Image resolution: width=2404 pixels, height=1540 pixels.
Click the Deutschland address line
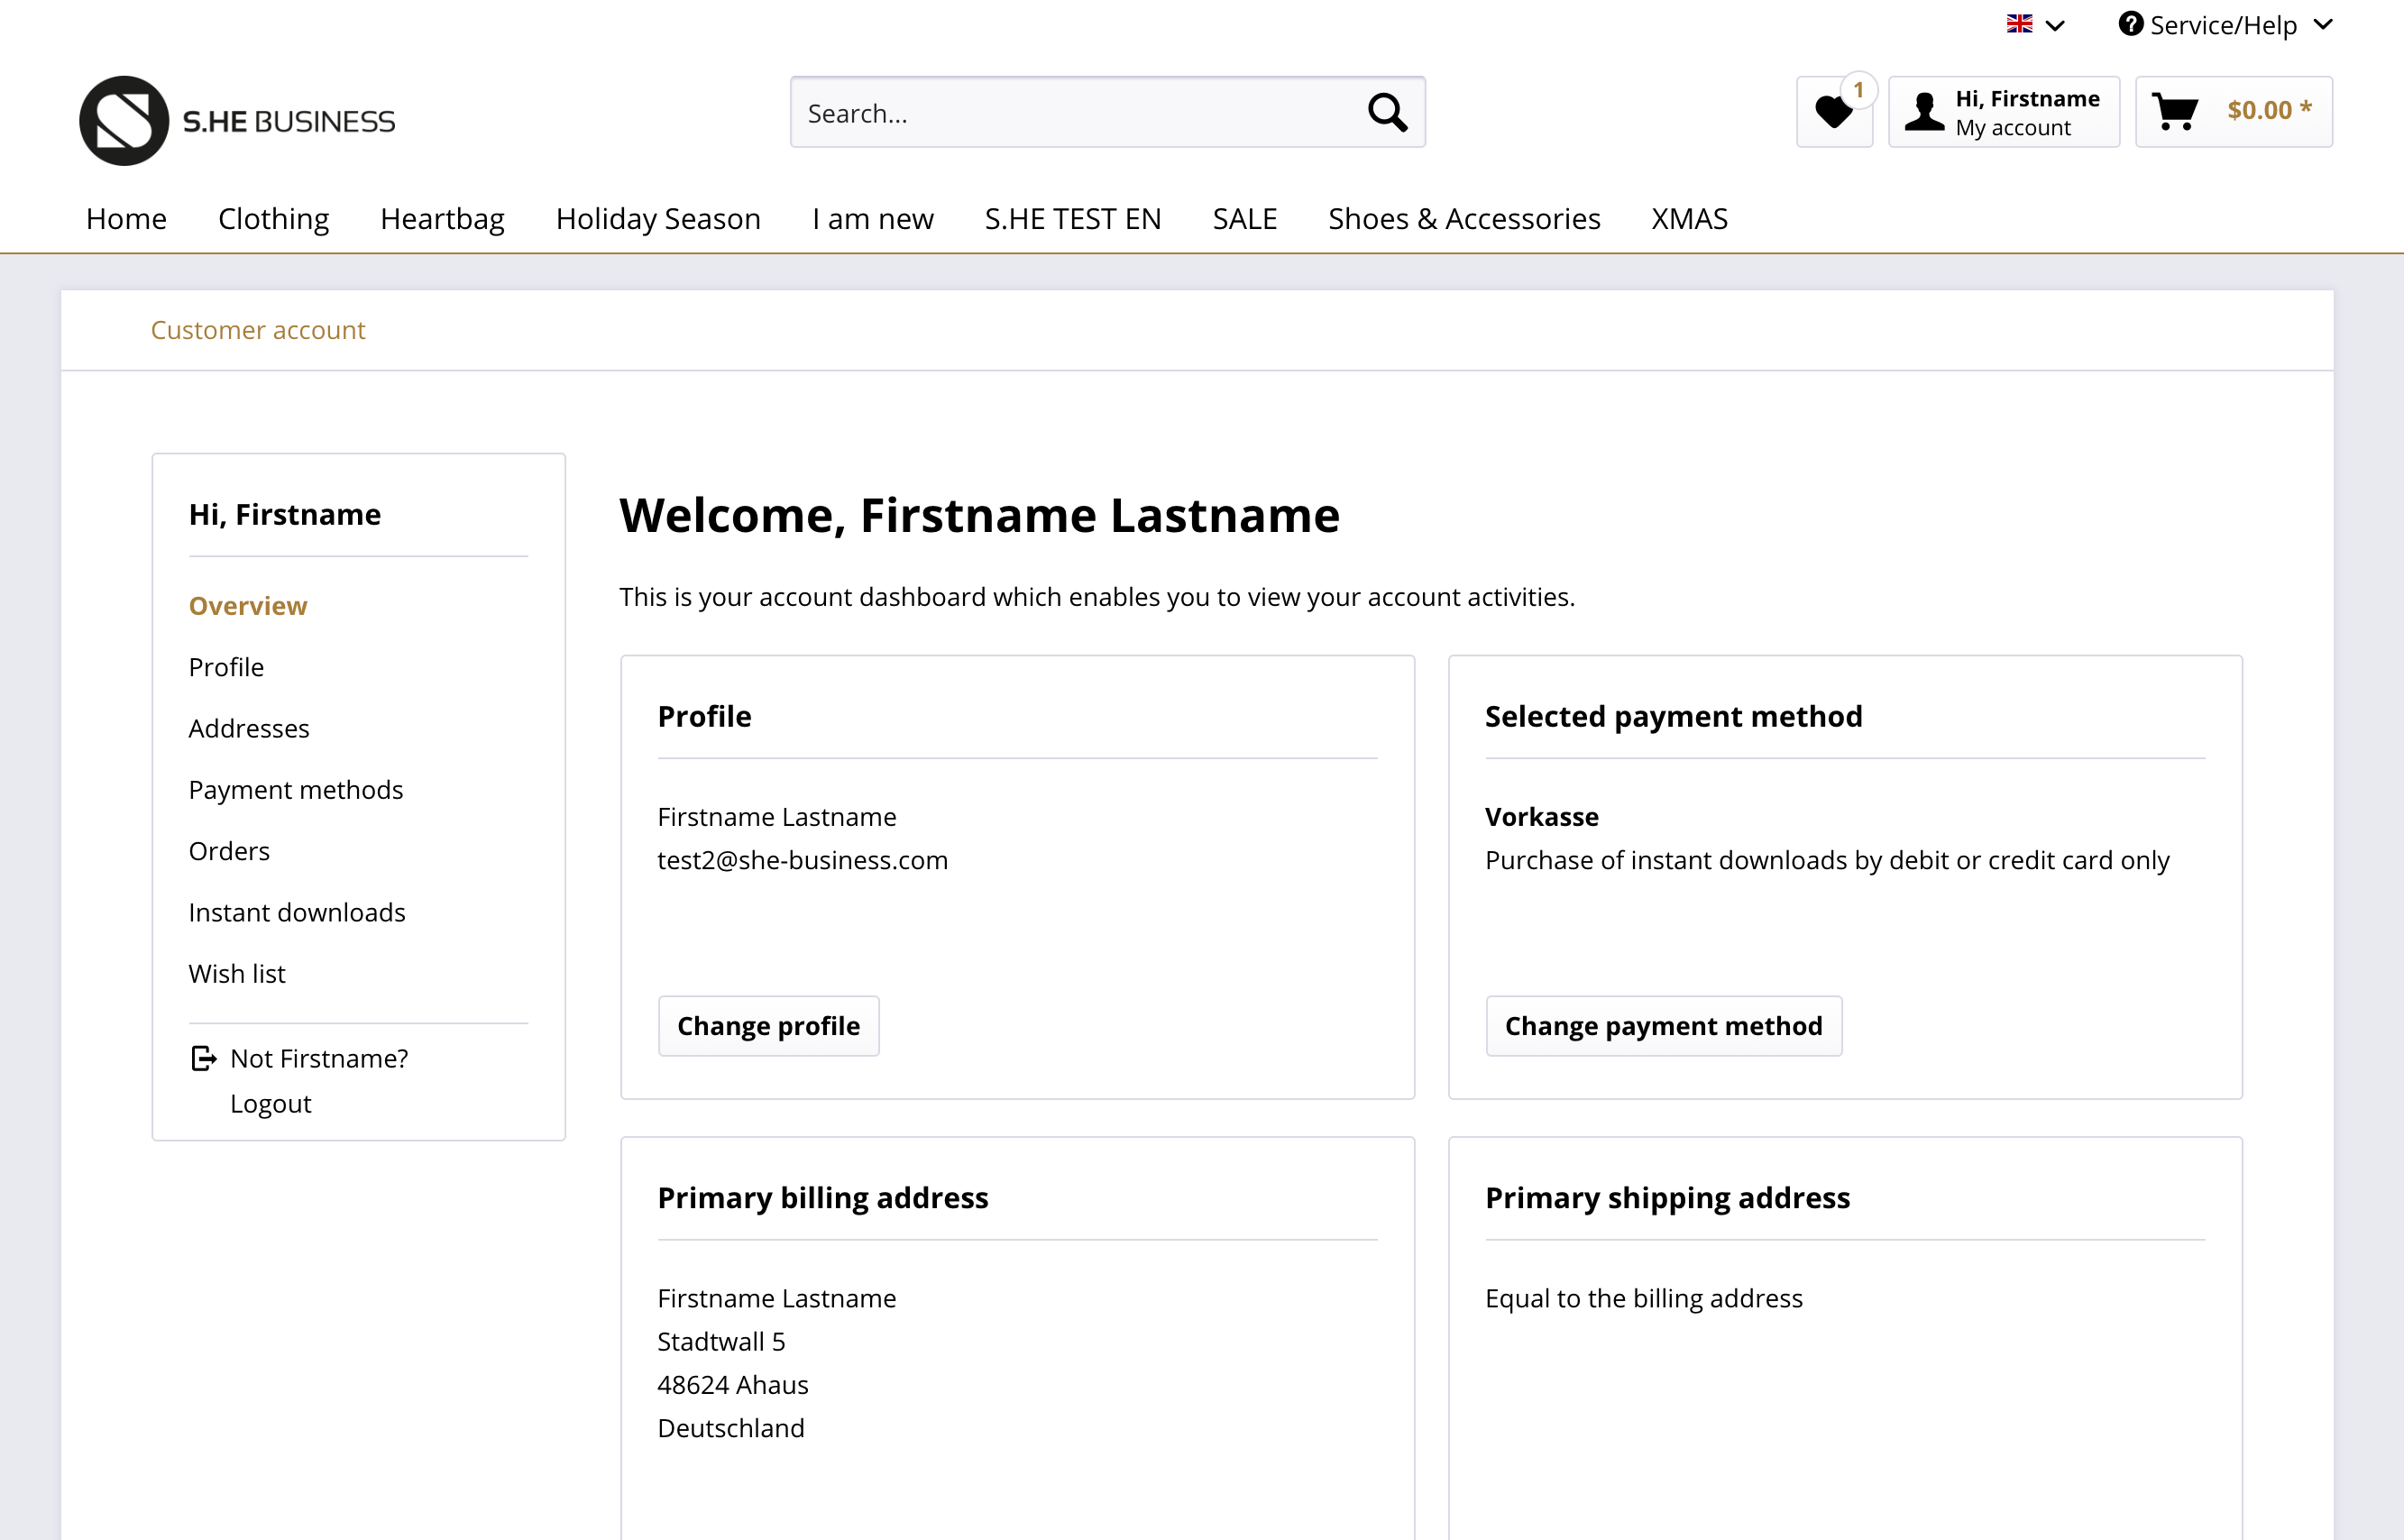(730, 1428)
